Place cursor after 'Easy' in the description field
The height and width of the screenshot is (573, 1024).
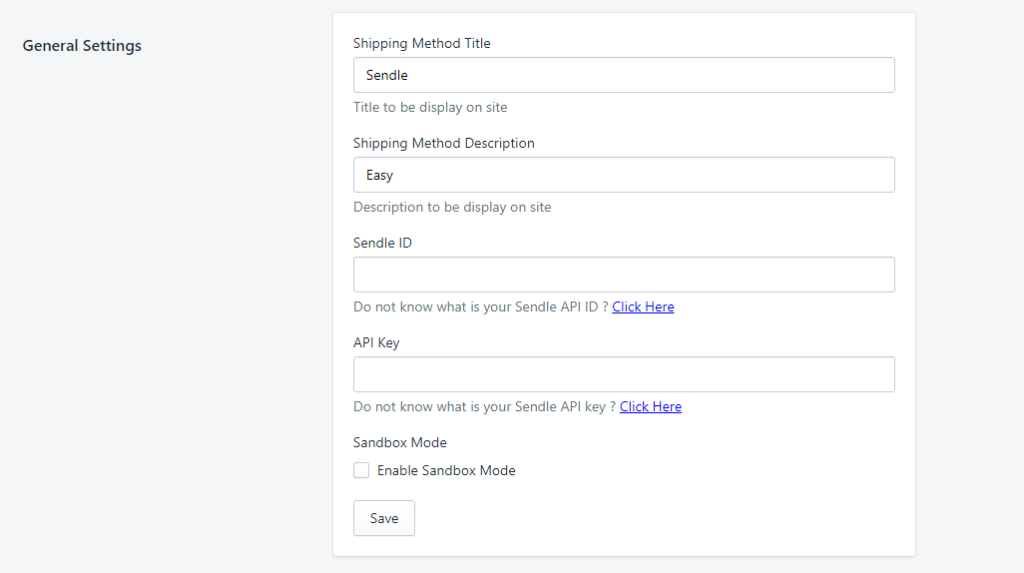(396, 175)
